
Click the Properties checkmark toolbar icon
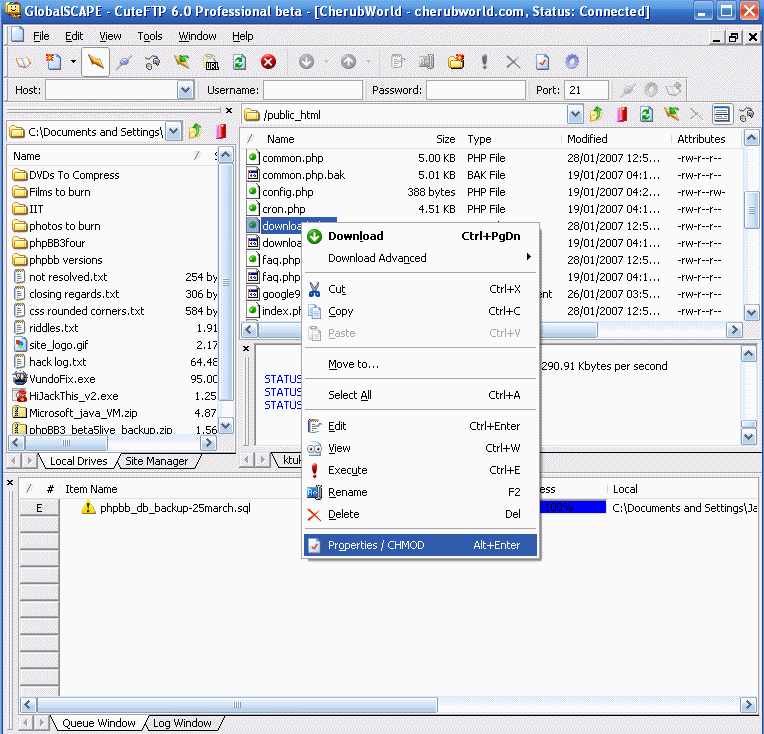[542, 62]
